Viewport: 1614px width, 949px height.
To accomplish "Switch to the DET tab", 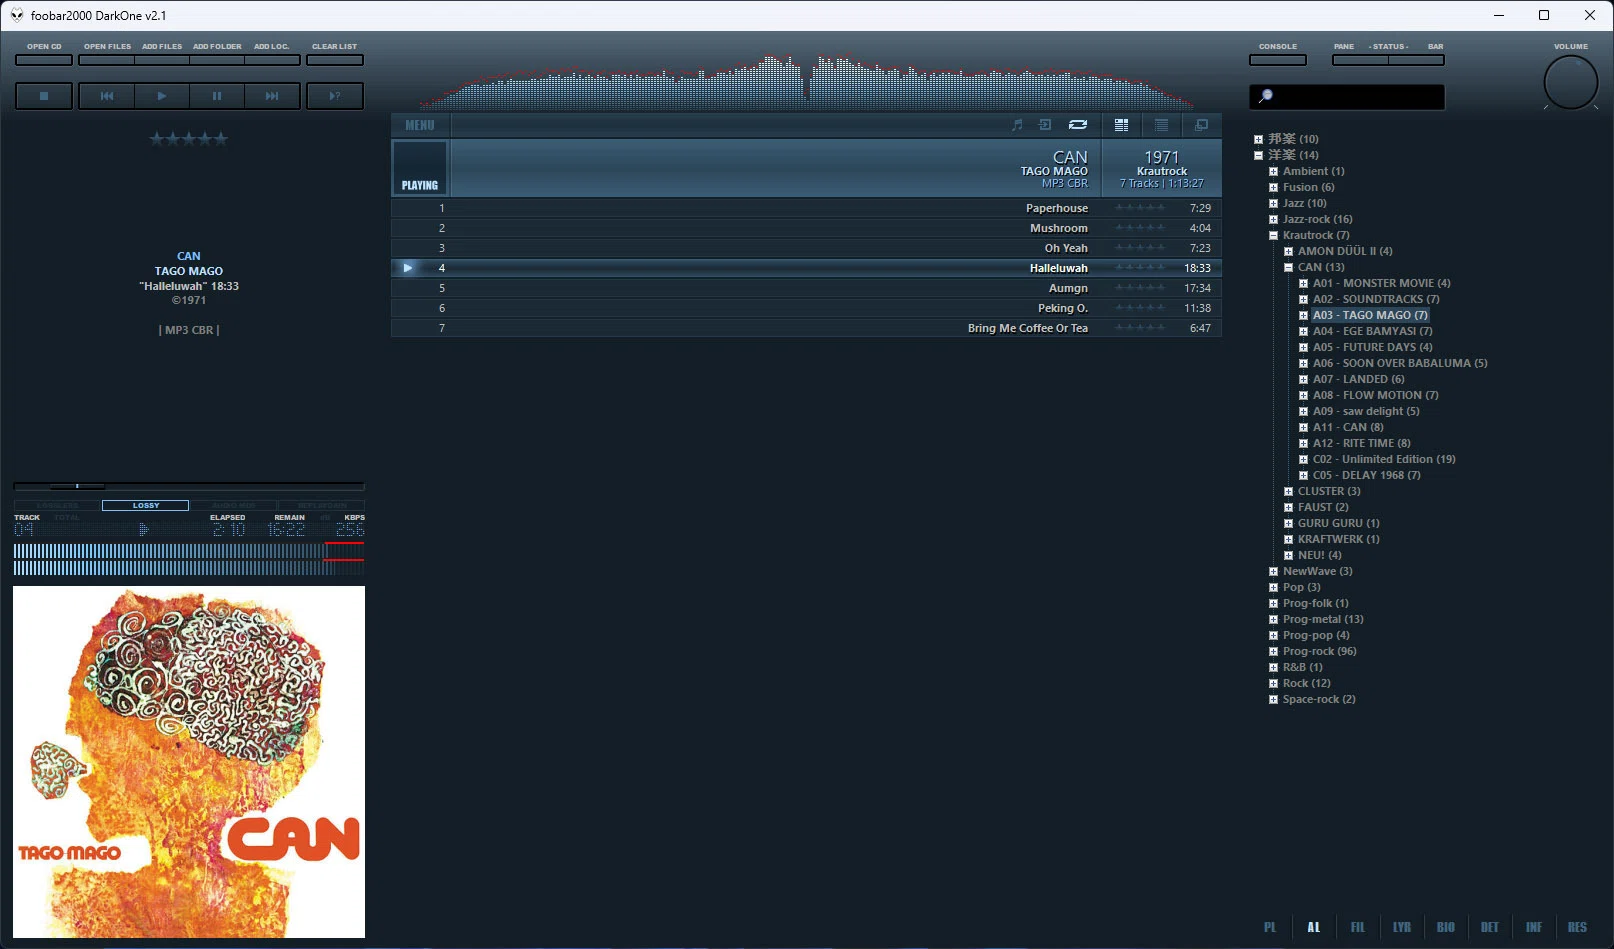I will [1490, 927].
